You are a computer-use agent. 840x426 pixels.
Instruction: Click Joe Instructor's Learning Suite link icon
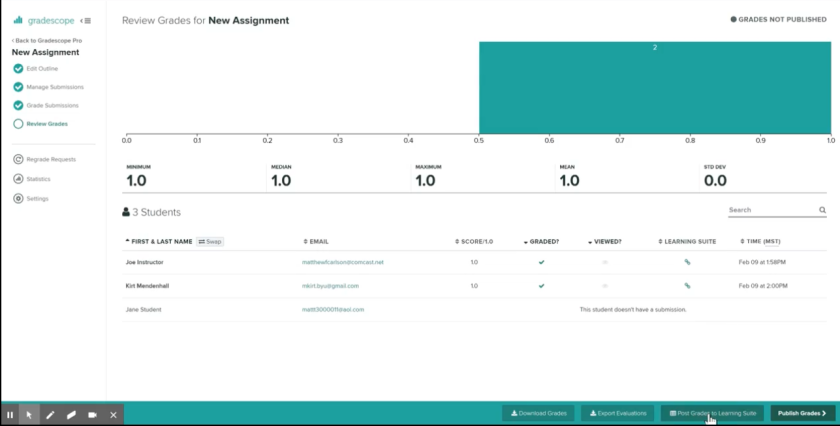687,262
